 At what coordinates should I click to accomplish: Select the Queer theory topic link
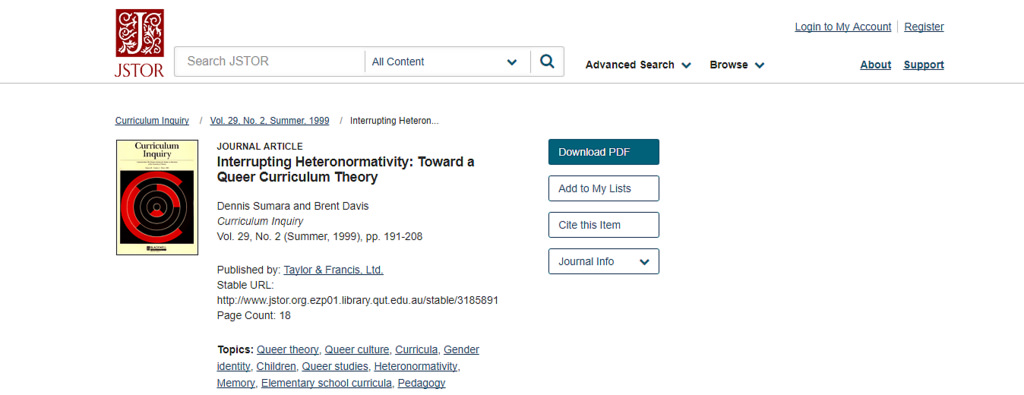click(287, 349)
